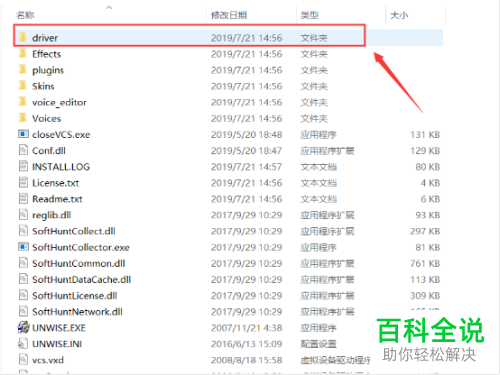This screenshot has width=500, height=375.
Task: Select the SoftHuntCommon.dll file name
Action: click(x=79, y=263)
